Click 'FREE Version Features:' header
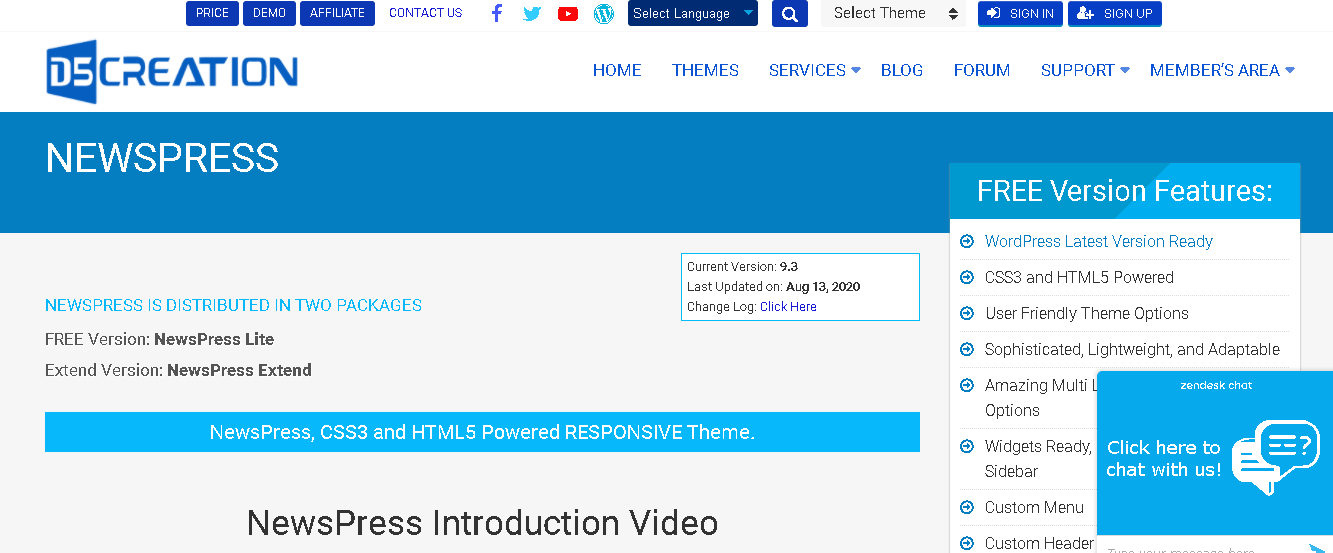 1125,191
